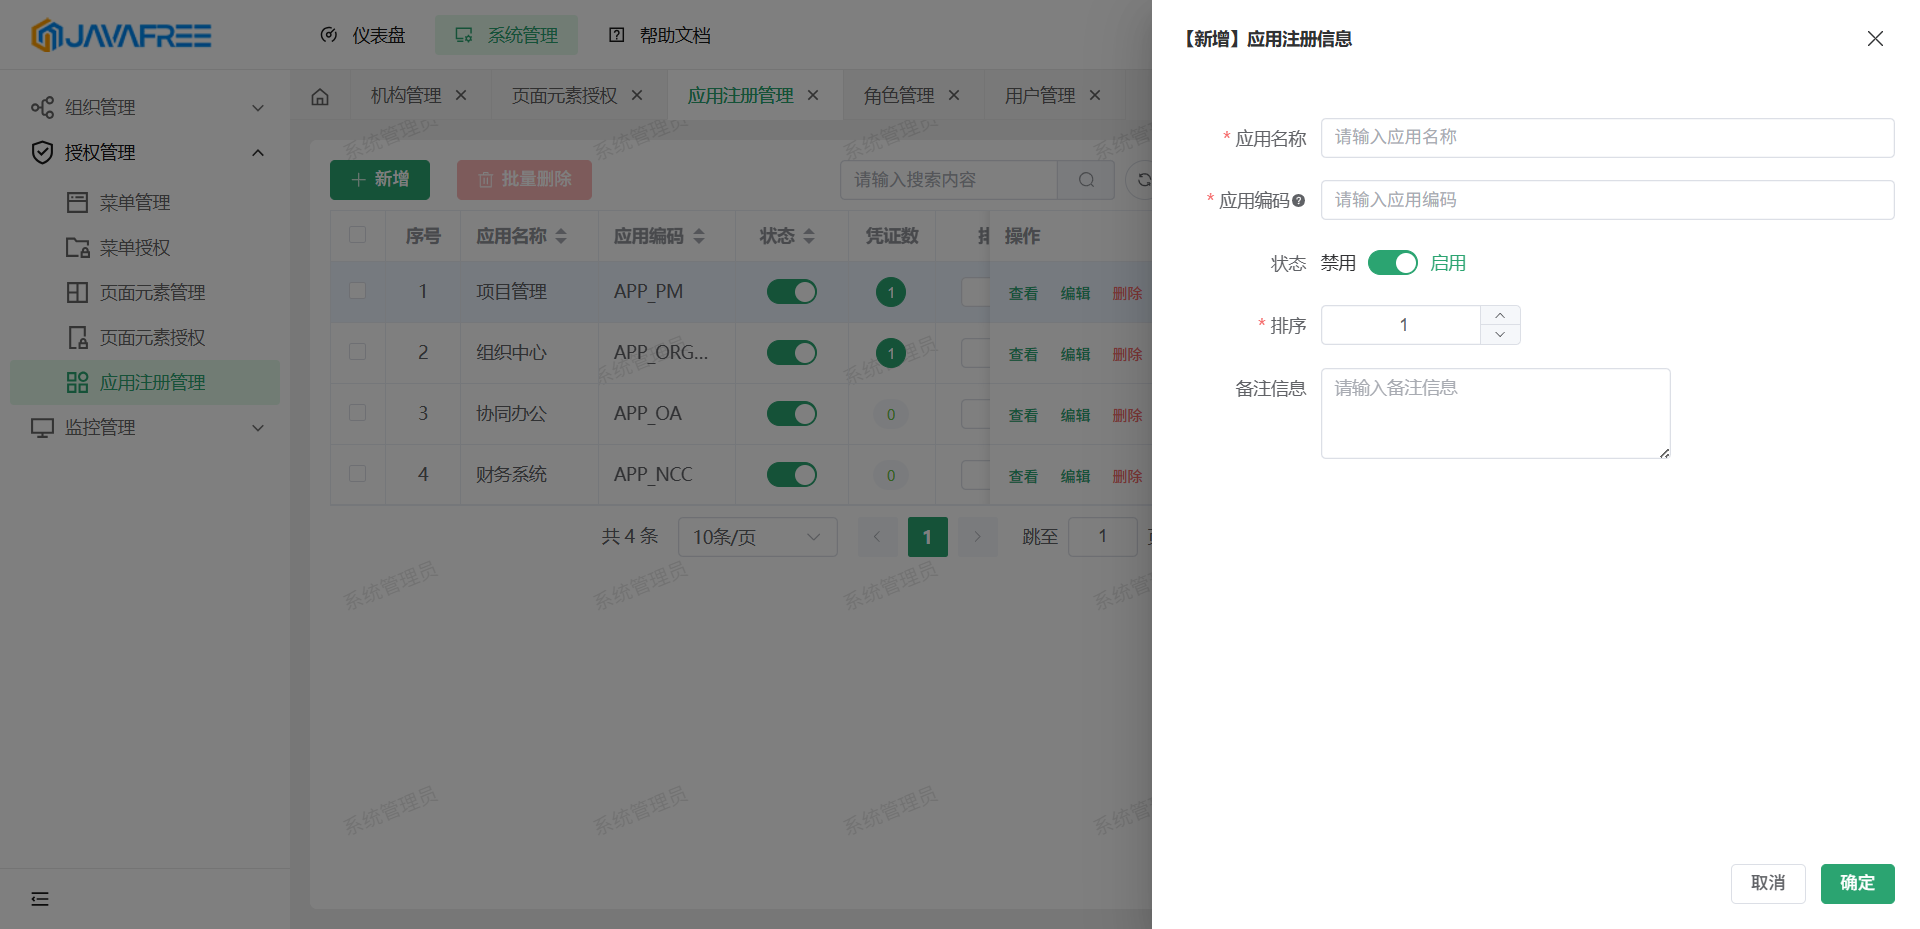This screenshot has height=929, width=1920.
Task: Switch to the 角色管理 tab
Action: pyautogui.click(x=899, y=95)
